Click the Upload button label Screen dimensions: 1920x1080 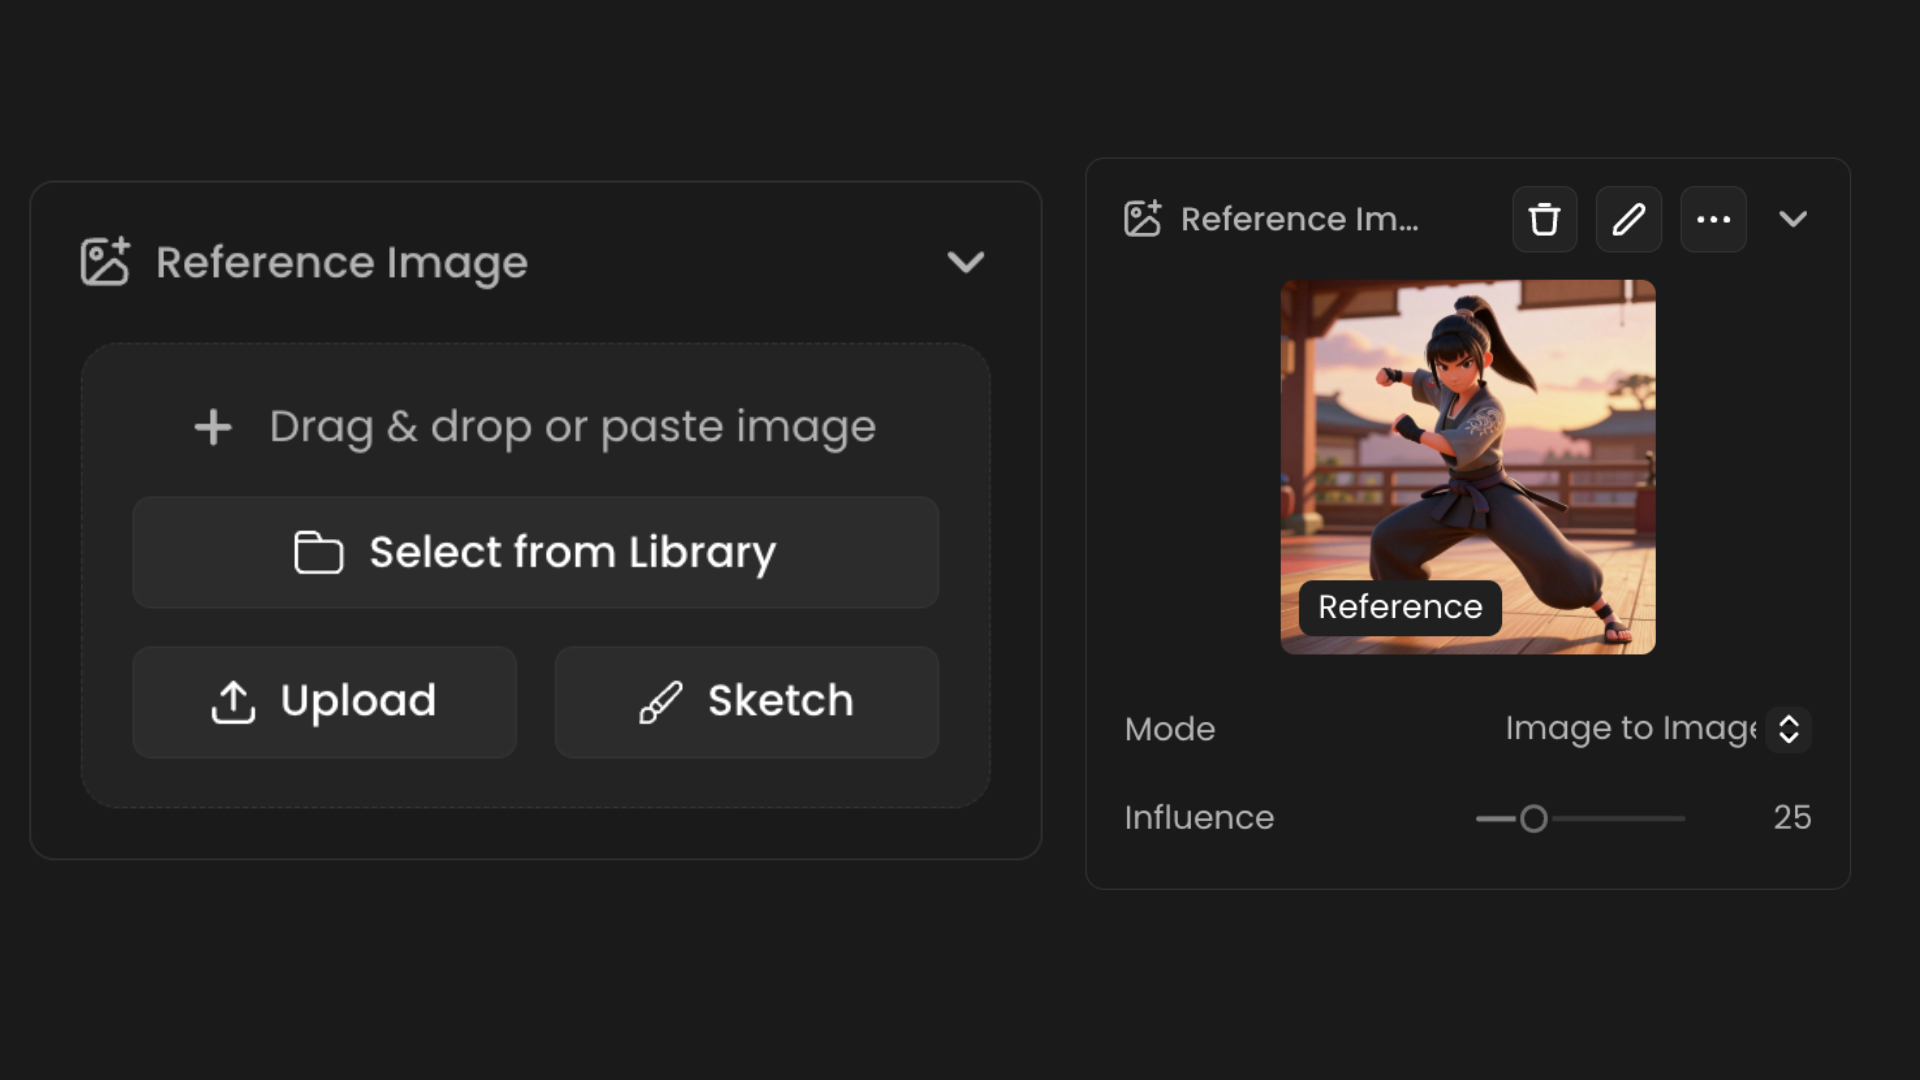click(358, 701)
